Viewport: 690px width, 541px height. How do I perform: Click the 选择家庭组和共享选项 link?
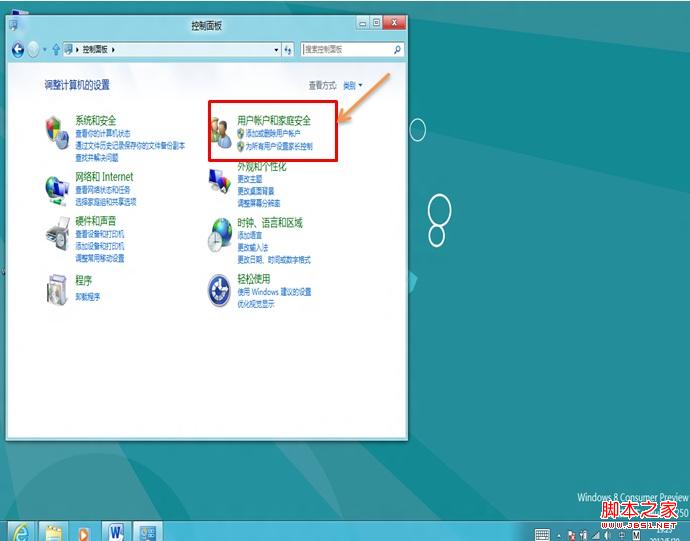[x=106, y=202]
